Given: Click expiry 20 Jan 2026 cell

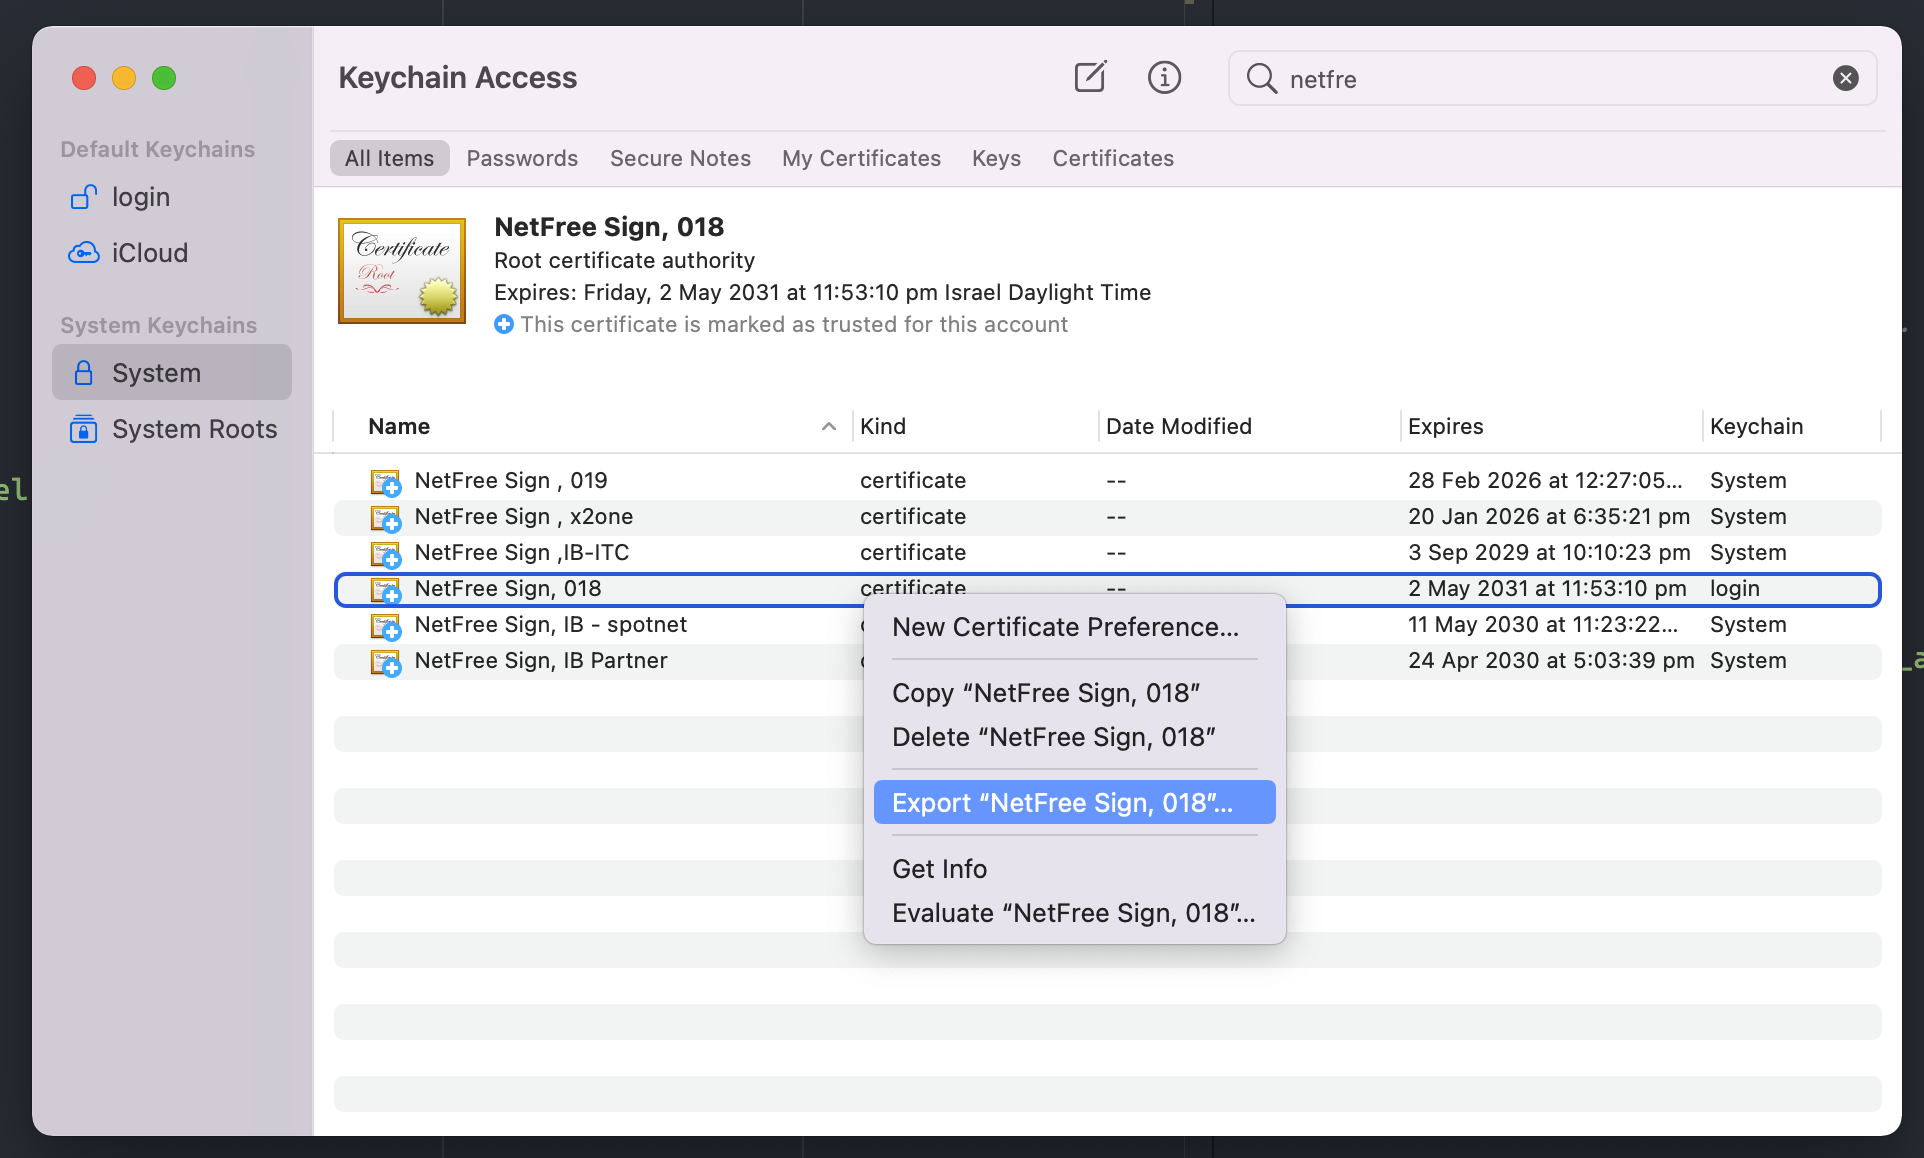Looking at the screenshot, I should pyautogui.click(x=1549, y=517).
